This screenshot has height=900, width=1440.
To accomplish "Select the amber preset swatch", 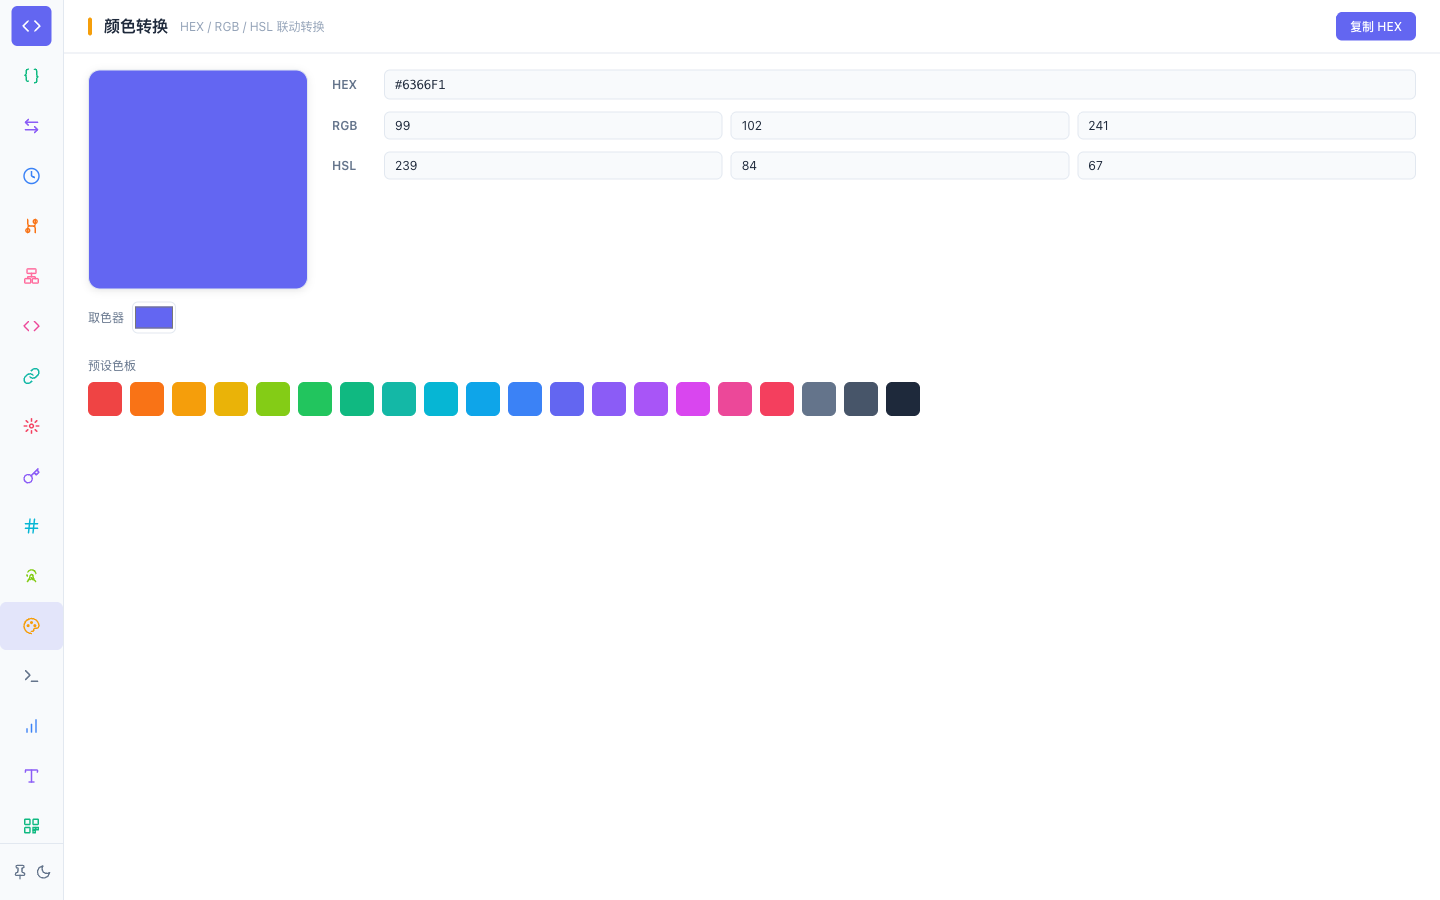I will point(189,399).
